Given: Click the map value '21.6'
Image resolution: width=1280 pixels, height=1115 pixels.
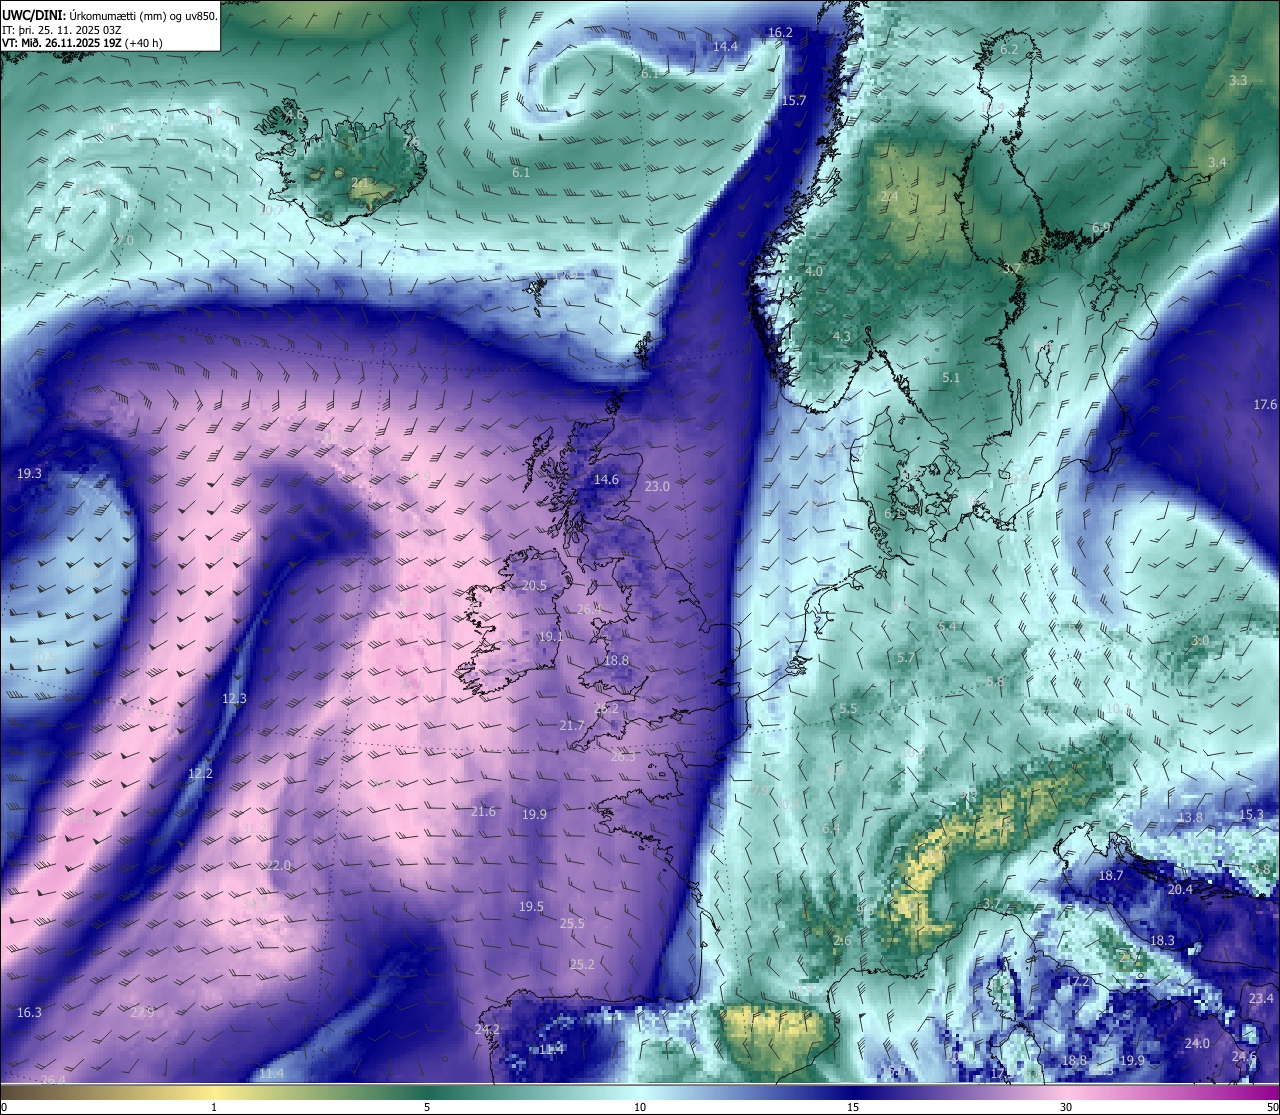Looking at the screenshot, I should (483, 812).
